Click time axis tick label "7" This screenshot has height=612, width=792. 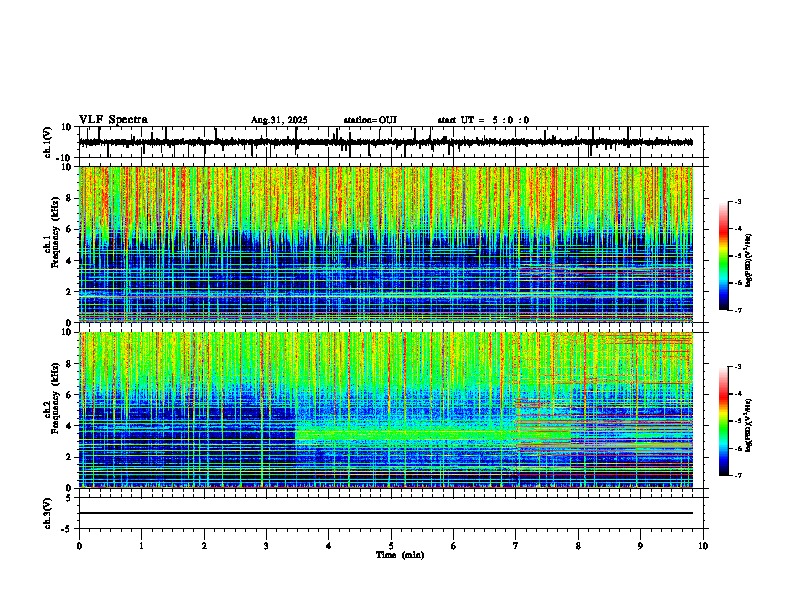point(516,546)
